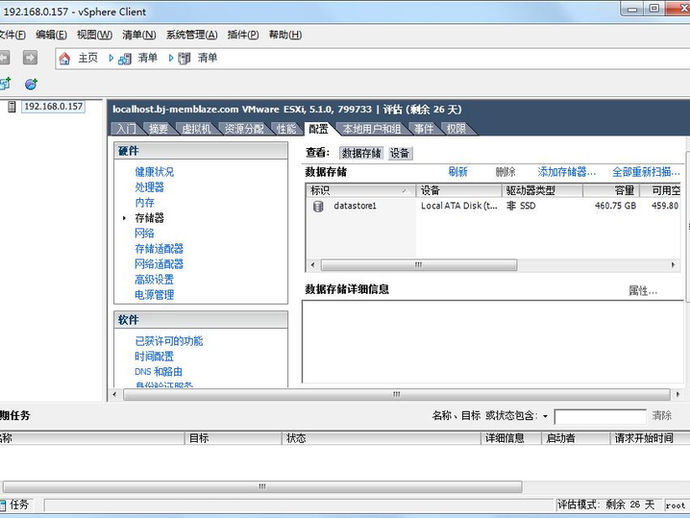Open 已获许可的功能 software link
Viewport: 690px width, 518px height.
coord(169,341)
